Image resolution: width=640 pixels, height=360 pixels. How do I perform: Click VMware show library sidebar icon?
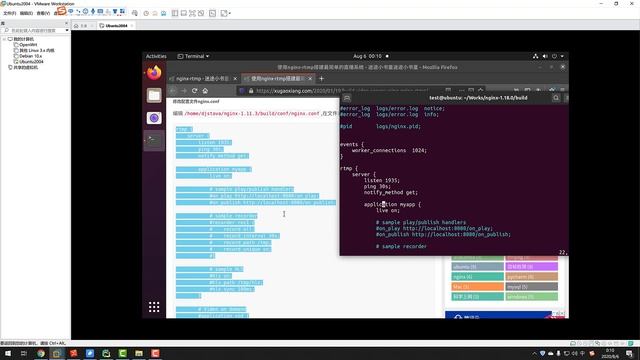[x=175, y=13]
